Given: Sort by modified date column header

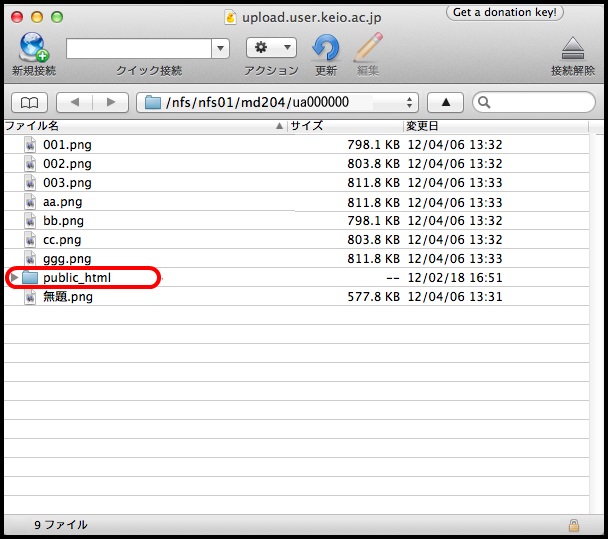Looking at the screenshot, I should (x=500, y=126).
